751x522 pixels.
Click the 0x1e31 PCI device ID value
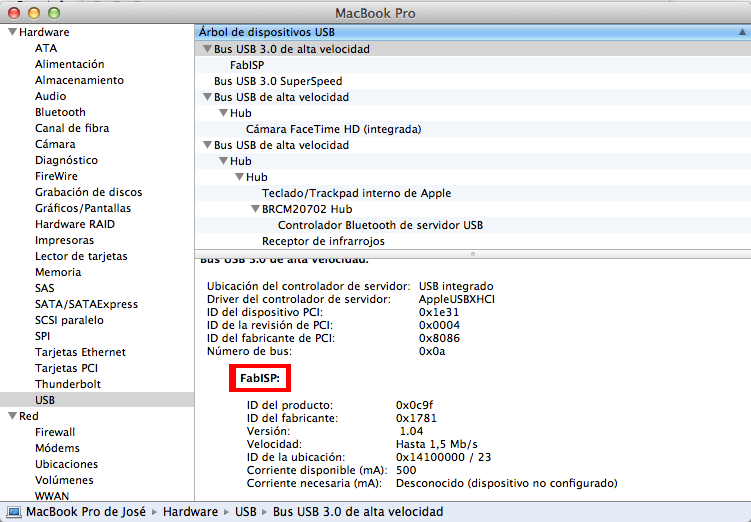(x=439, y=312)
